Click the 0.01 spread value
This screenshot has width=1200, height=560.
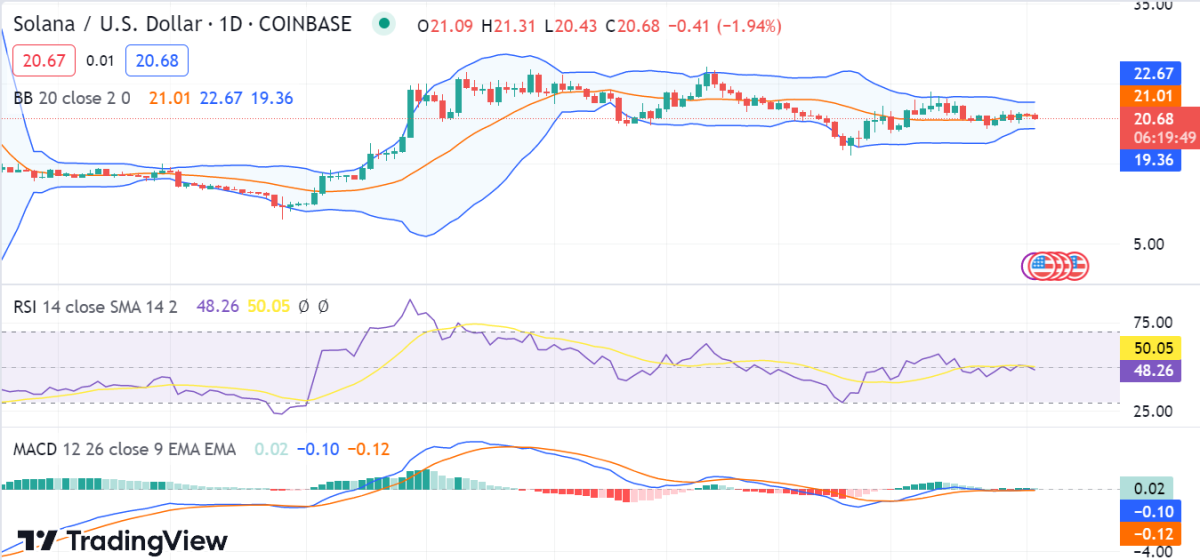tap(100, 61)
